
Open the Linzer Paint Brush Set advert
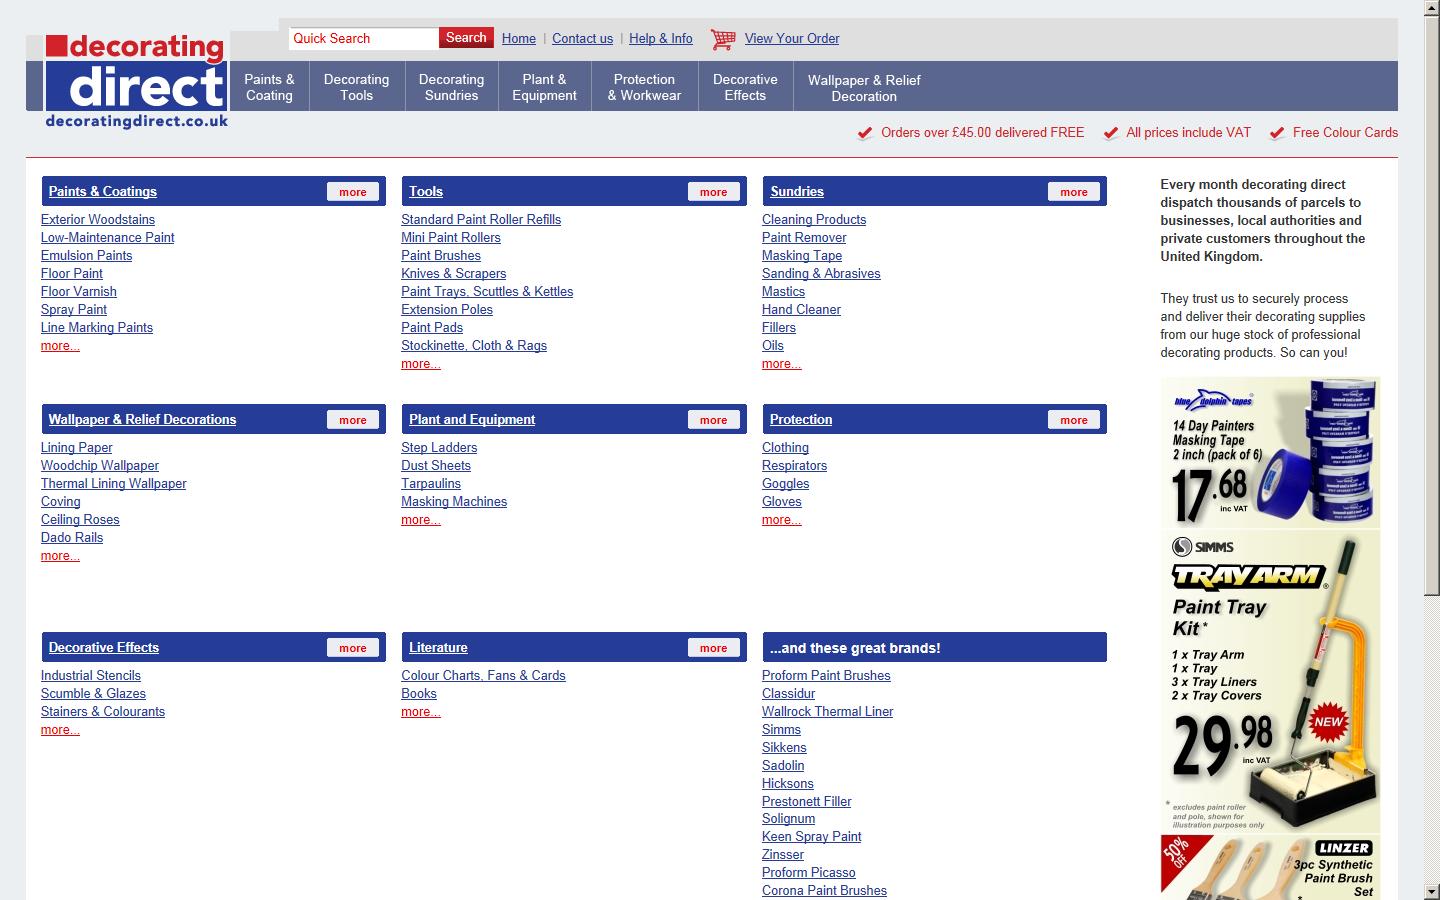pyautogui.click(x=1270, y=868)
